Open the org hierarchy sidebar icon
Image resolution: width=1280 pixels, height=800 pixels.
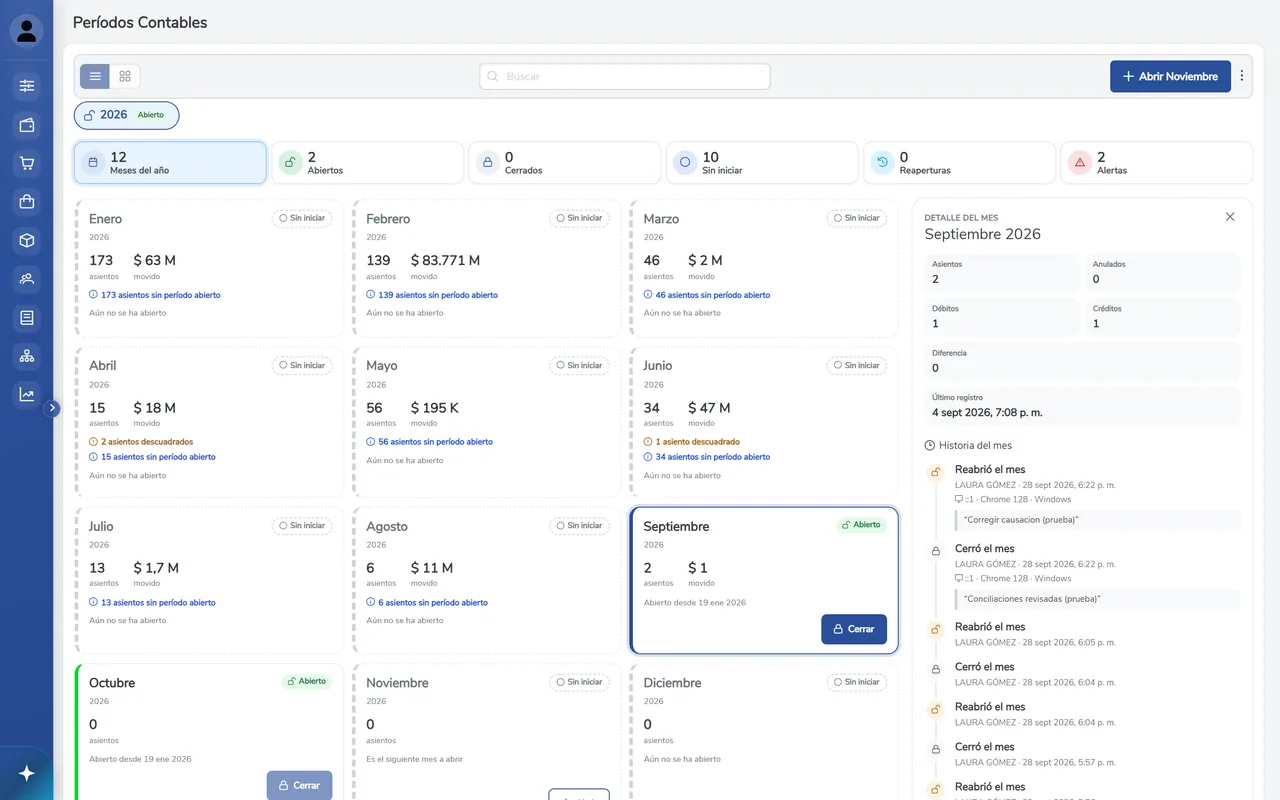click(x=27, y=356)
